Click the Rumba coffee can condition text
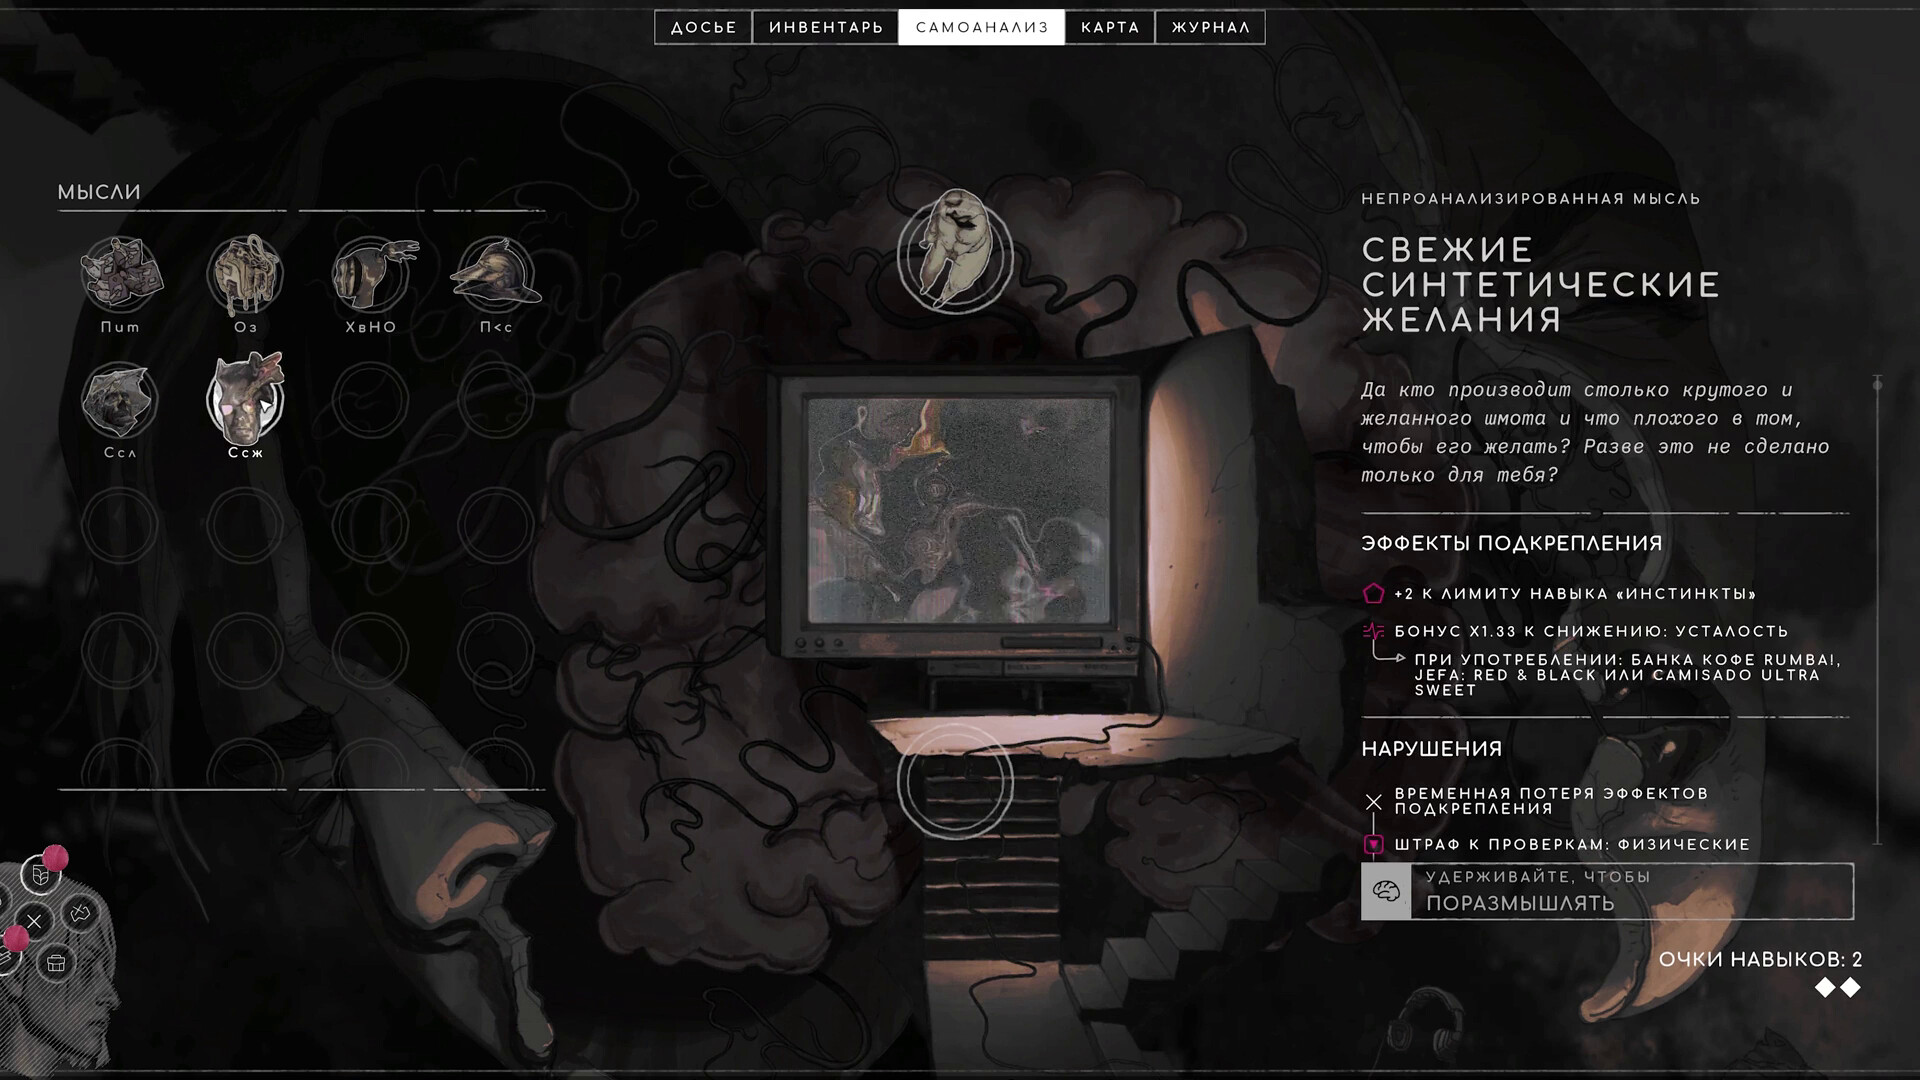 tap(1627, 675)
